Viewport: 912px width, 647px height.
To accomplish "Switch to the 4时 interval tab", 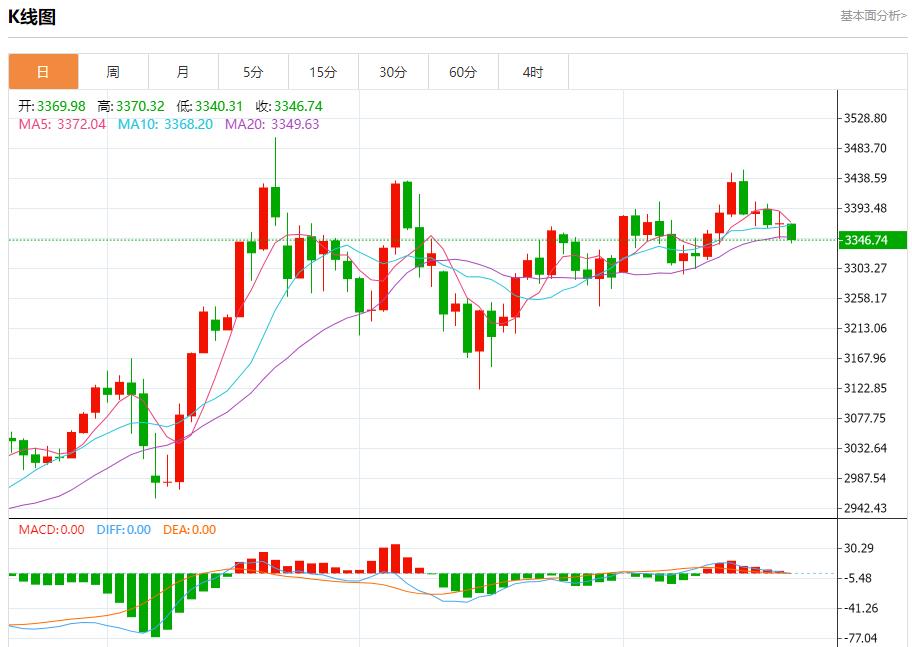I will point(533,72).
